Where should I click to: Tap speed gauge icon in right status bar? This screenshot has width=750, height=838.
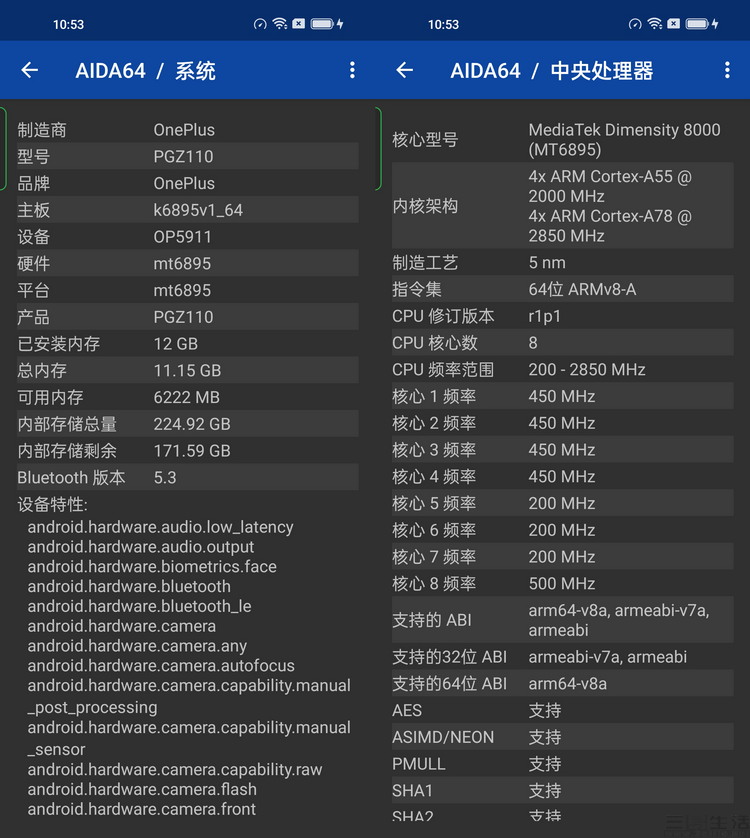click(x=635, y=24)
